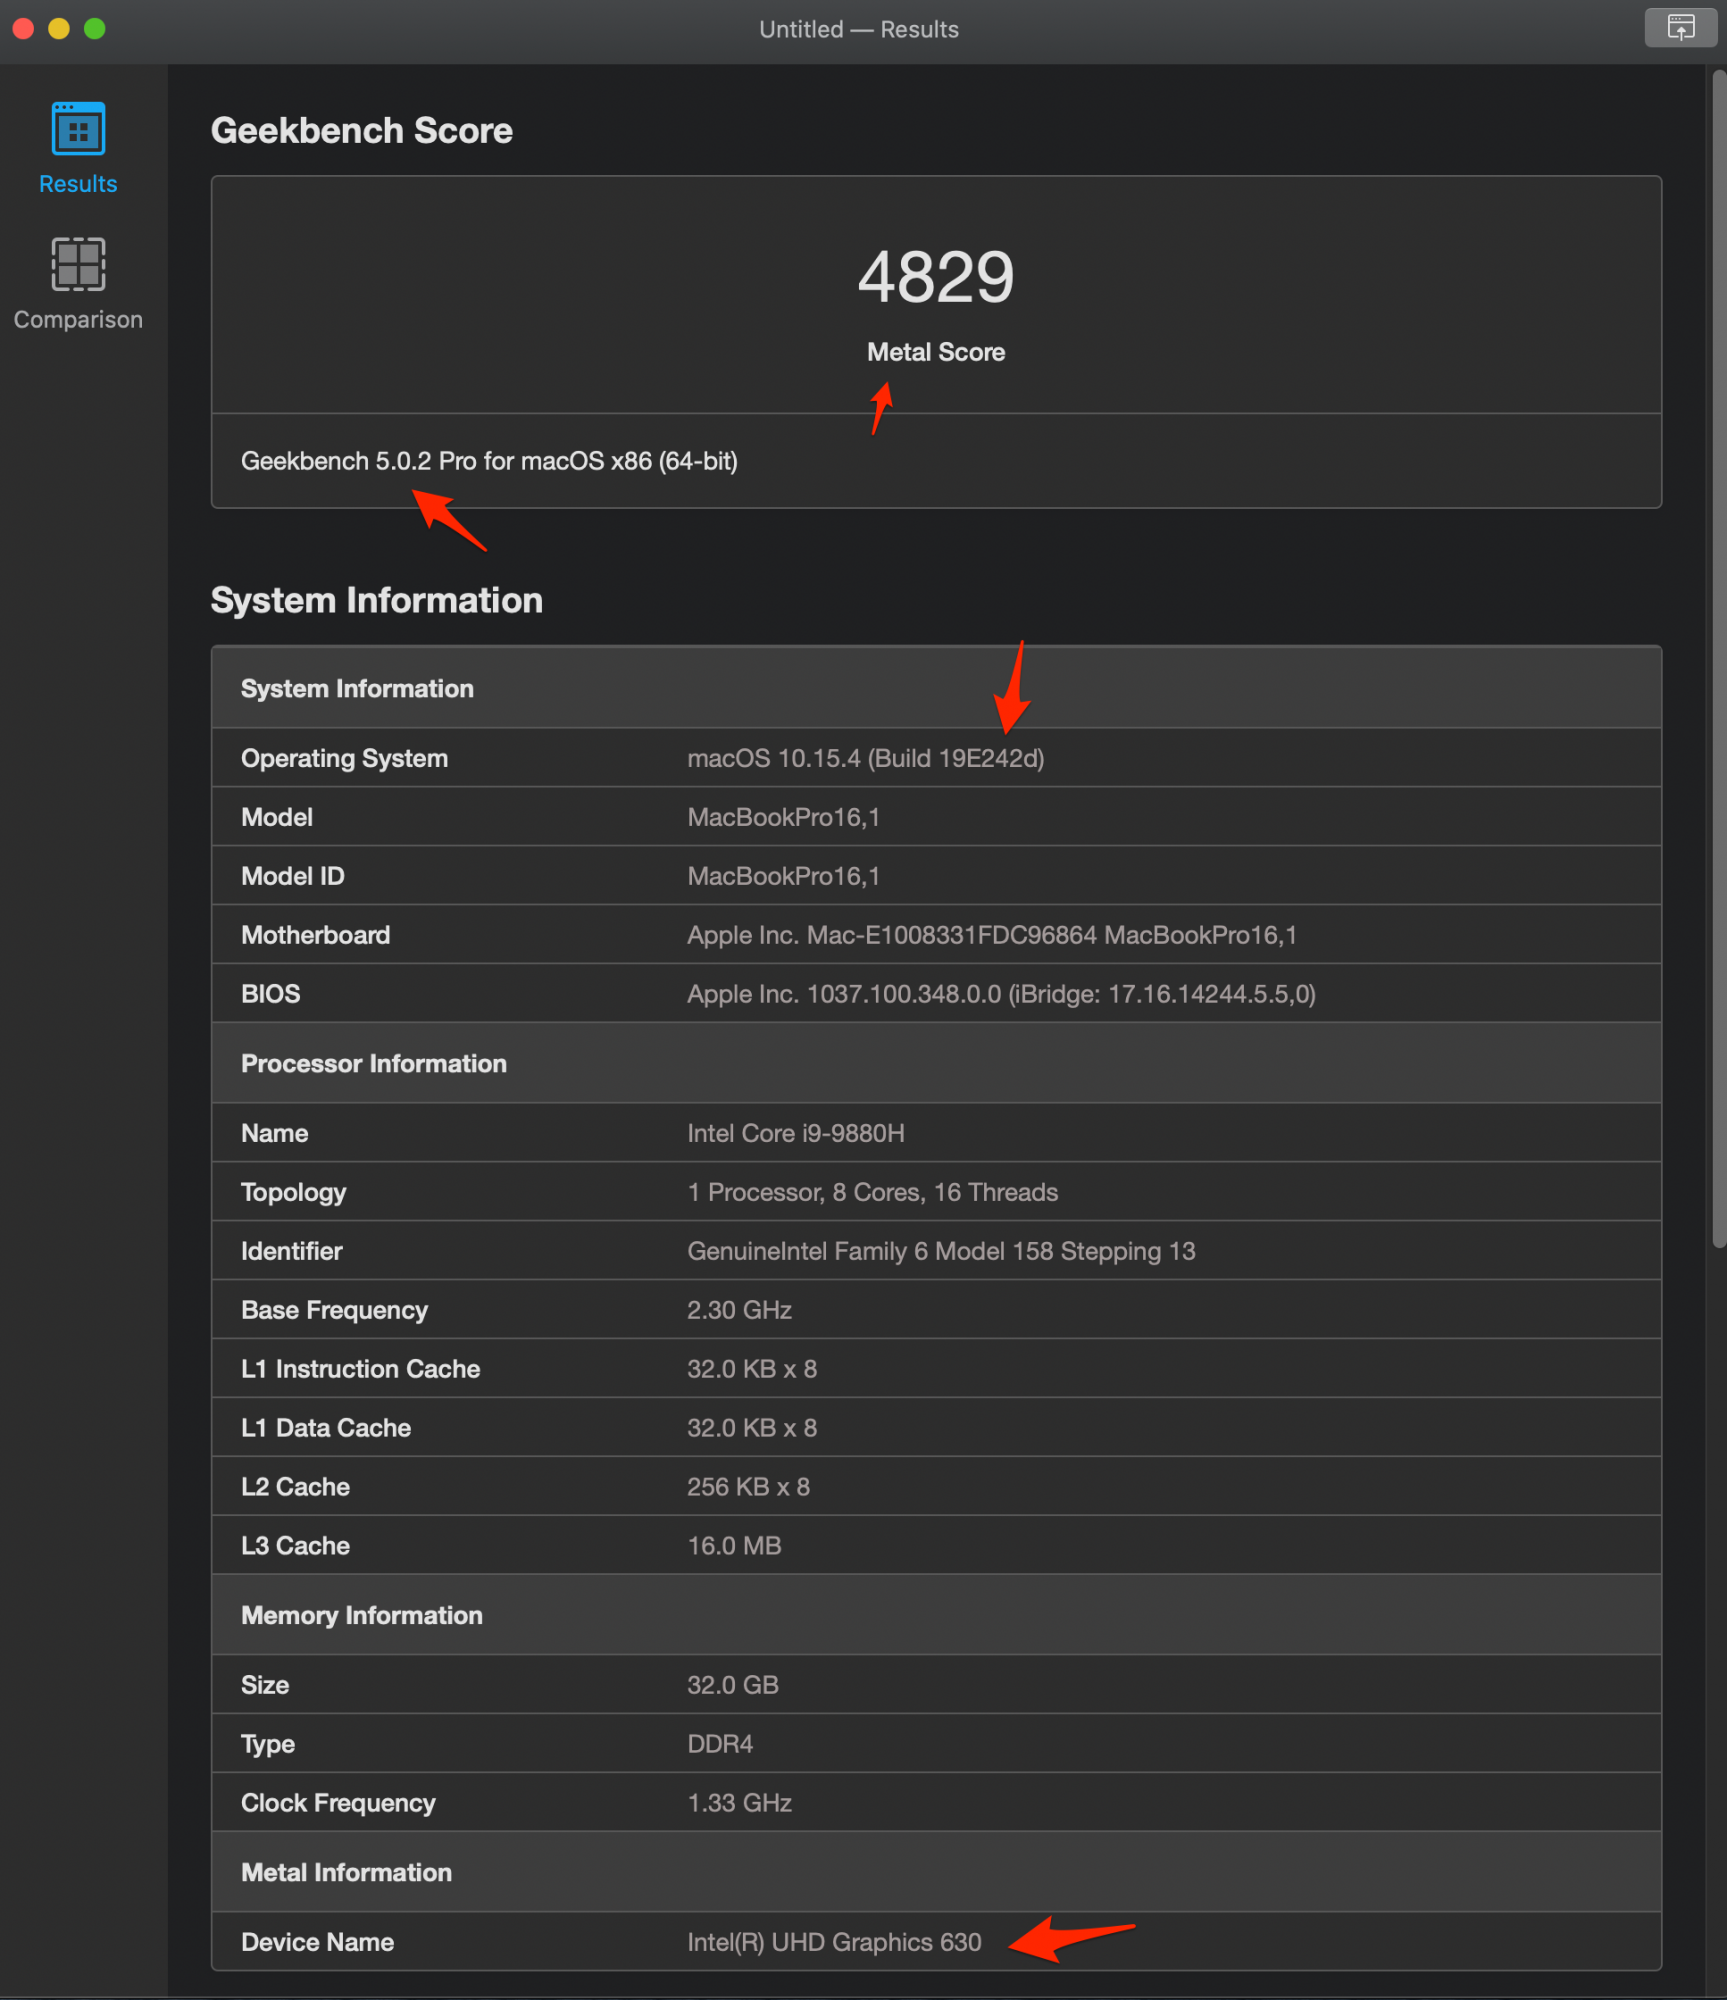Click the memory 'Size' row label
The width and height of the screenshot is (1727, 2000).
click(265, 1685)
